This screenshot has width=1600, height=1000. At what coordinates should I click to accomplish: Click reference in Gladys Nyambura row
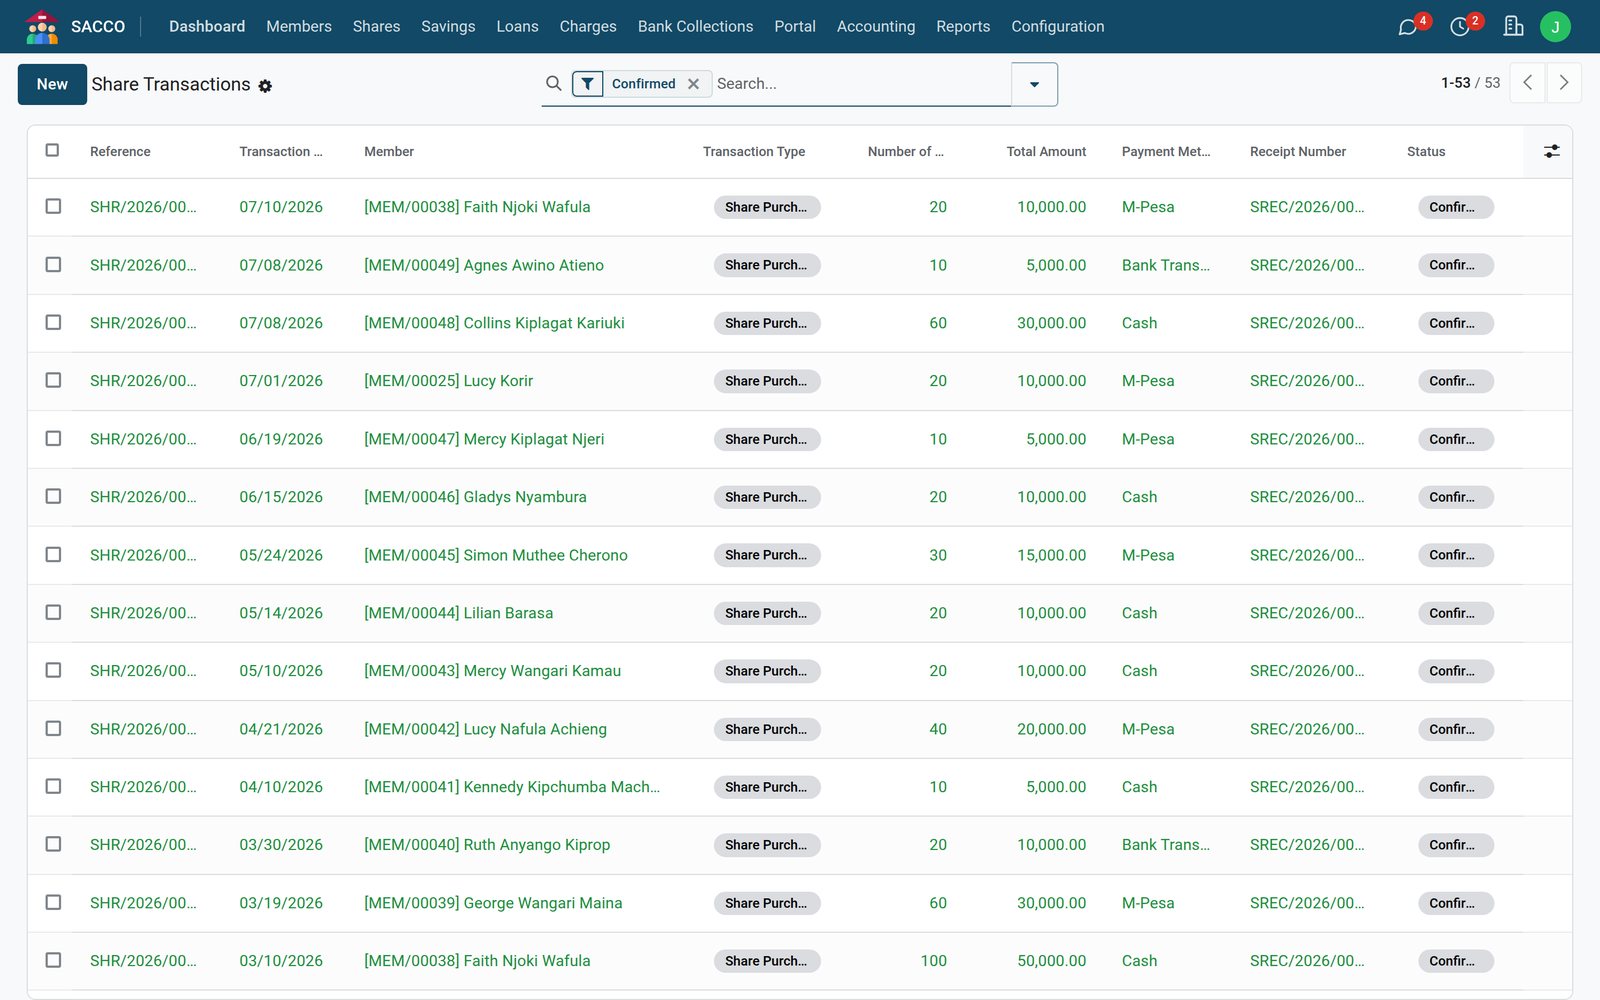143,497
